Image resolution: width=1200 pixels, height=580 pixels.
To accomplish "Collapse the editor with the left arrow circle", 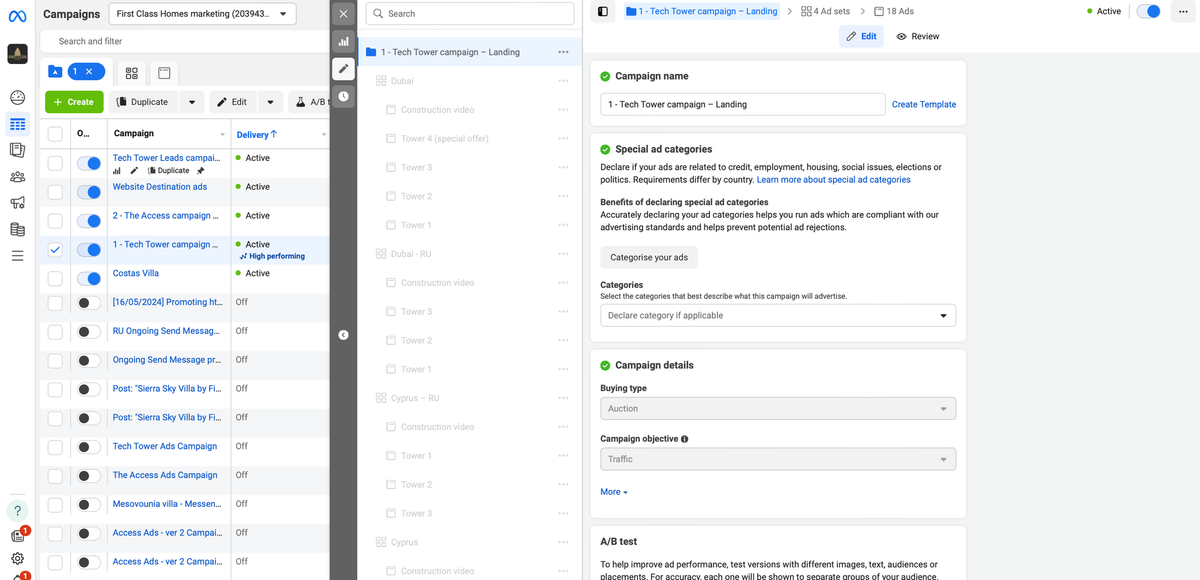I will 343,335.
